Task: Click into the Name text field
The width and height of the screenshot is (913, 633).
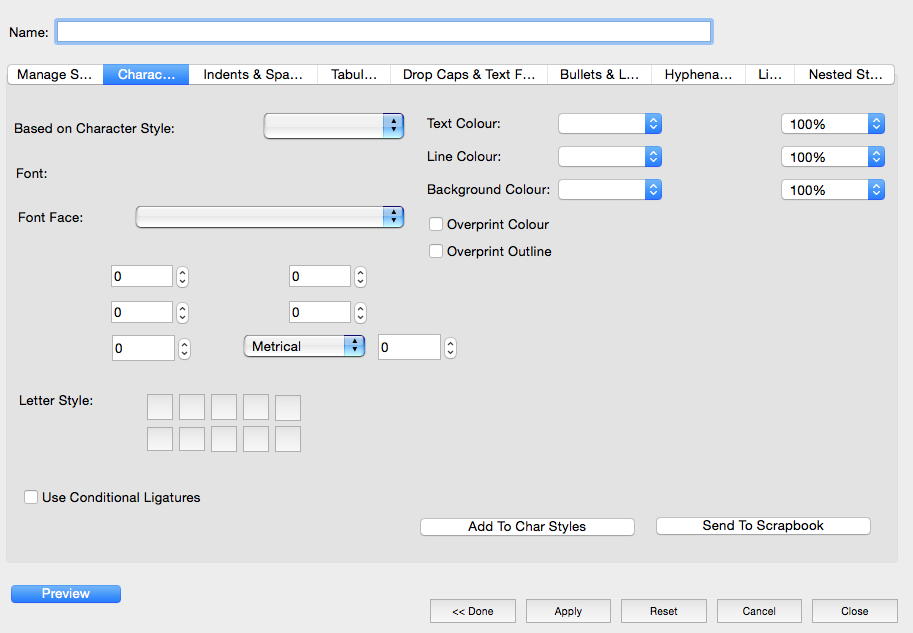Action: 383,32
